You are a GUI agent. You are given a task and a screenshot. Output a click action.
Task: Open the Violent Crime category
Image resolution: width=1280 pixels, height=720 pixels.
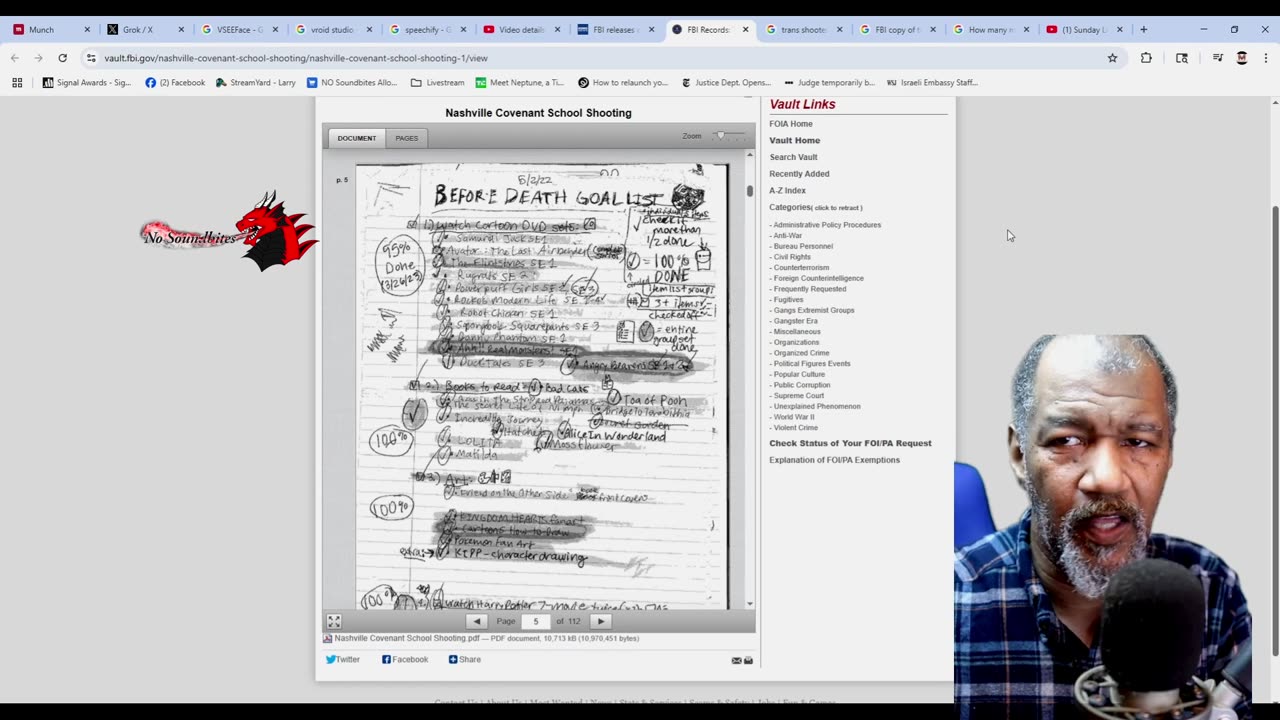coord(795,428)
